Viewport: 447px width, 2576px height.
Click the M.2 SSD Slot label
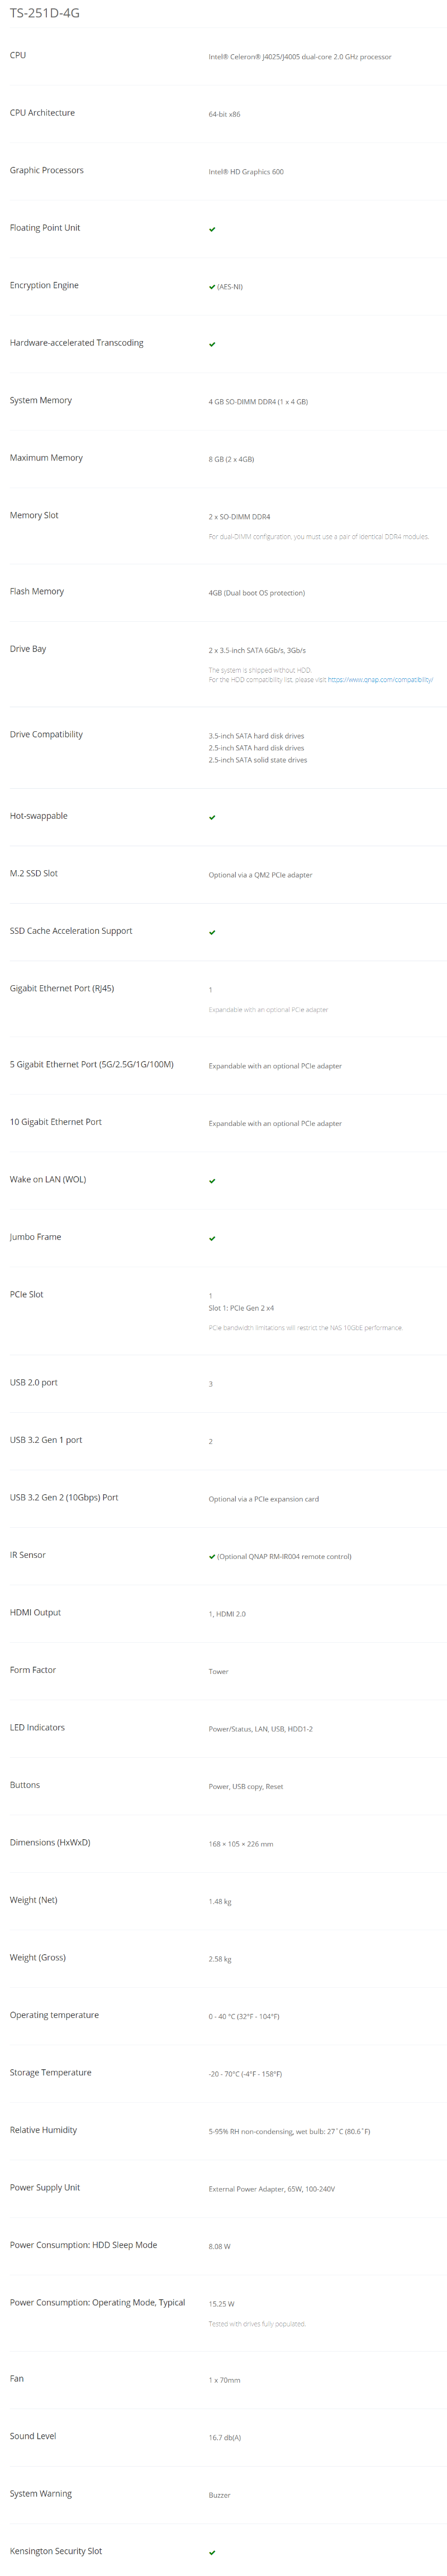pos(34,873)
